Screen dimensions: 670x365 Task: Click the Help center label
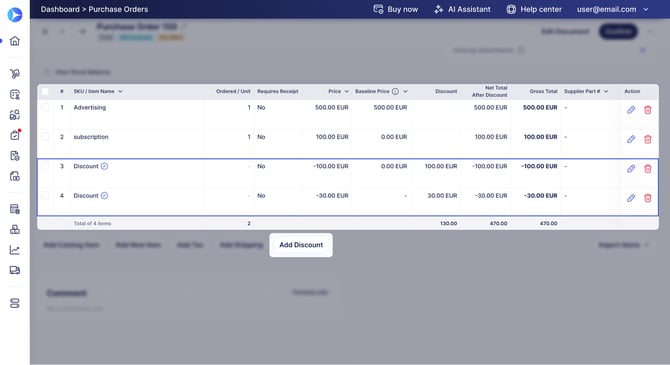coord(541,9)
